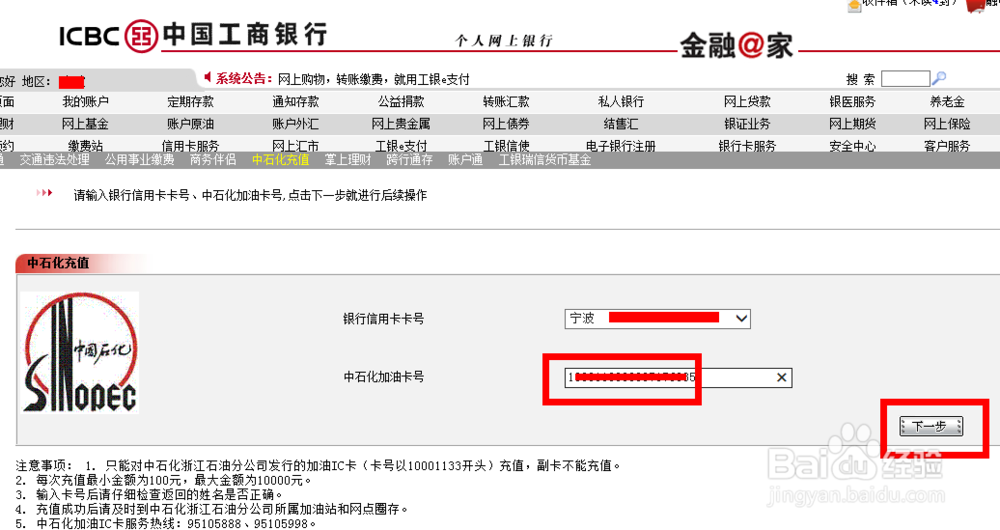The height and width of the screenshot is (530, 1000).
Task: Open 银医服务 menu
Action: click(x=853, y=101)
